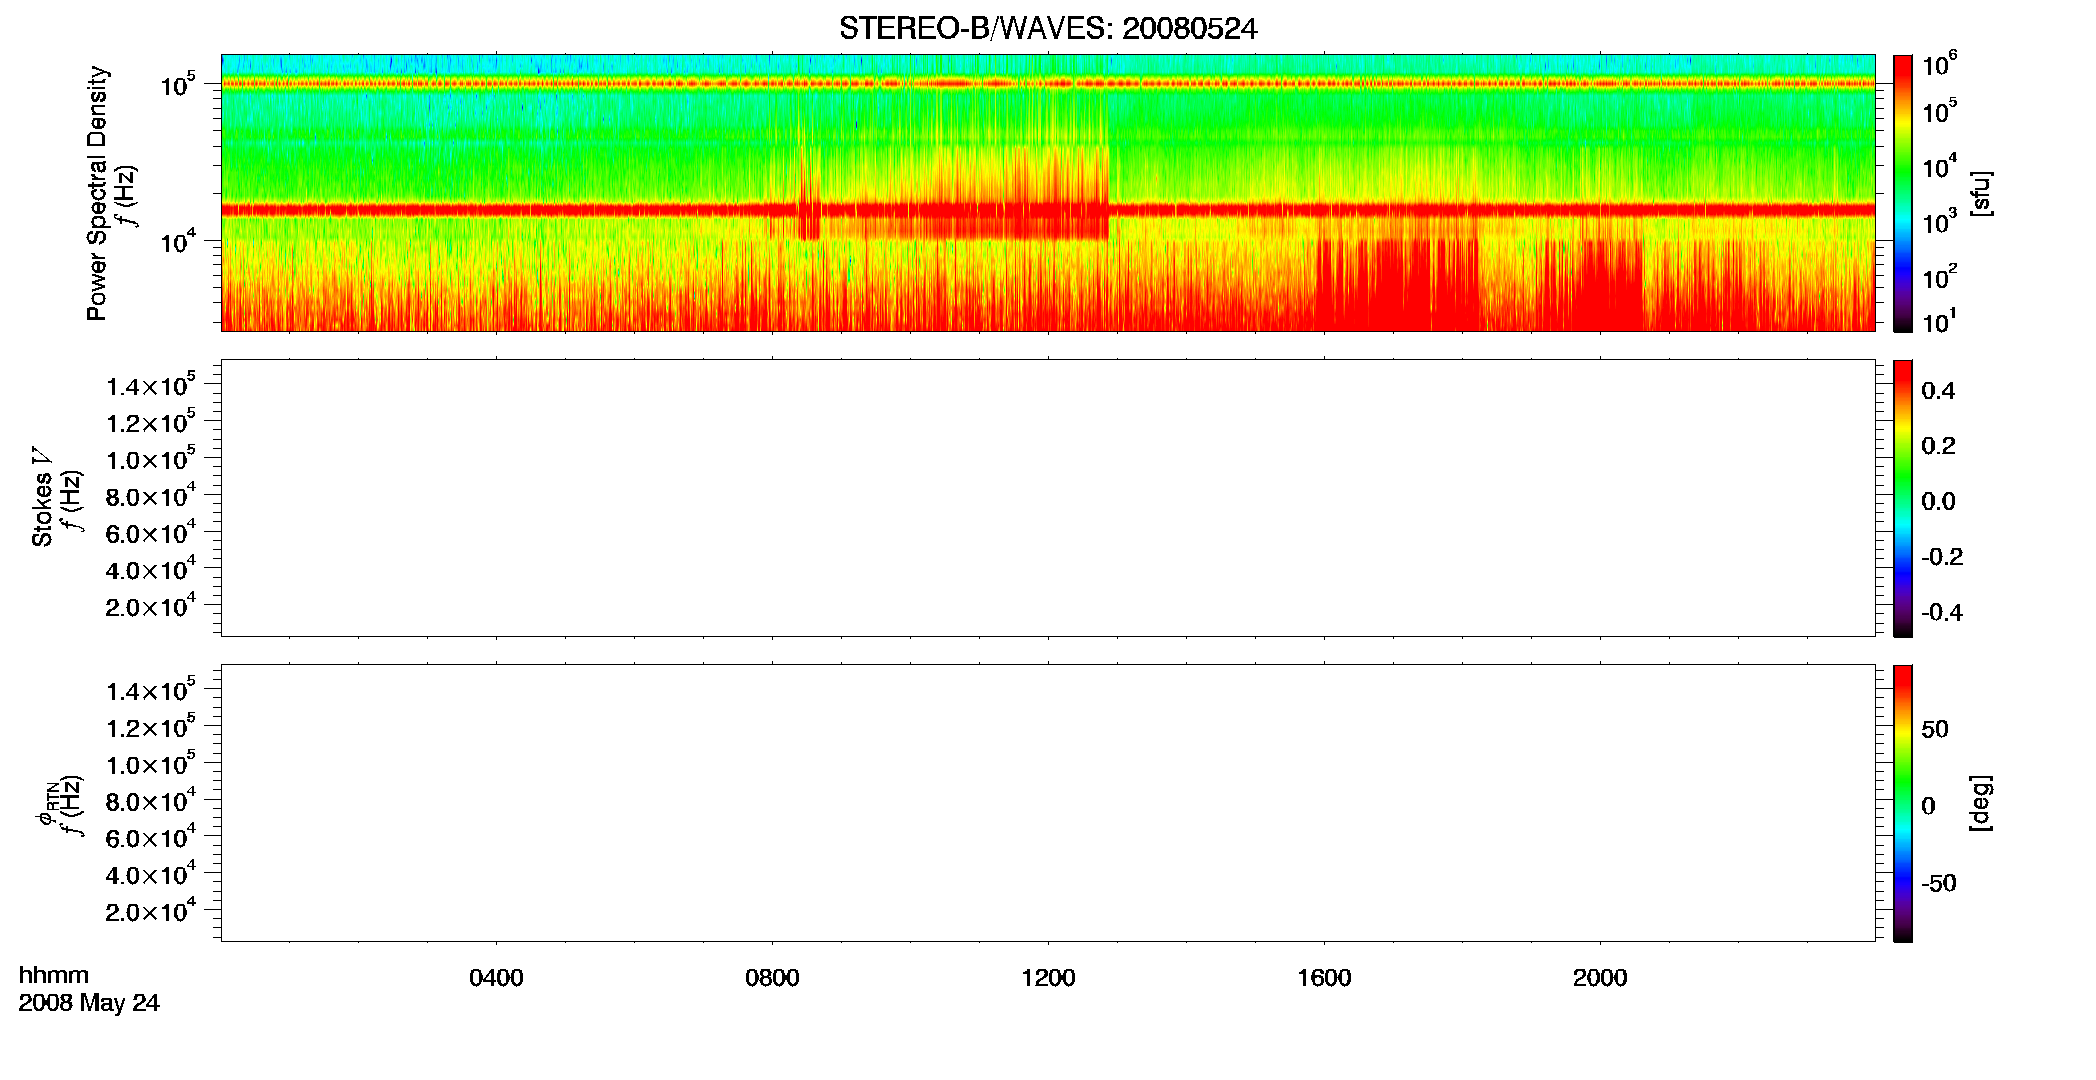Click the [sfu] colorbar unit label
Viewport: 2096px width, 1080px height.
click(1981, 193)
